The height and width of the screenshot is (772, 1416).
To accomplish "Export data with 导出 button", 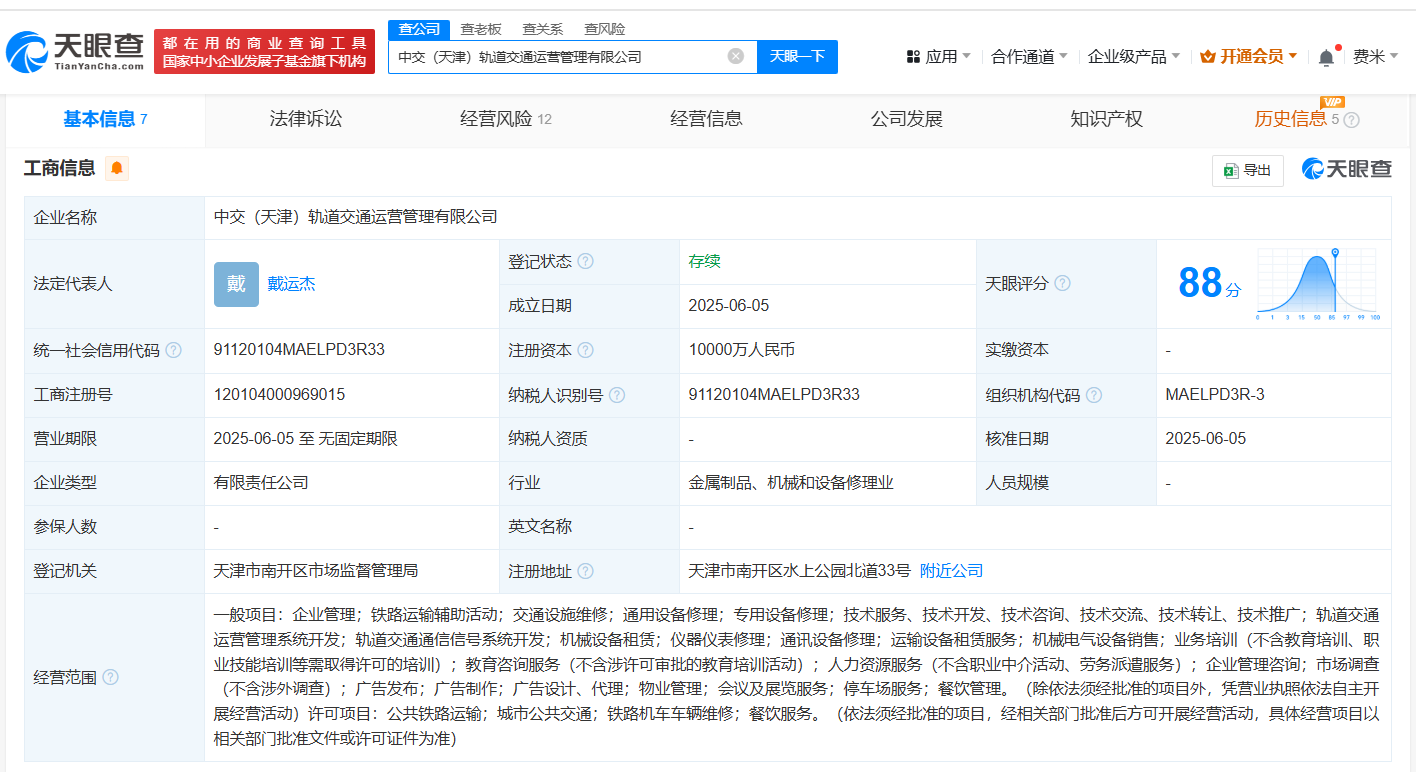I will (1247, 171).
